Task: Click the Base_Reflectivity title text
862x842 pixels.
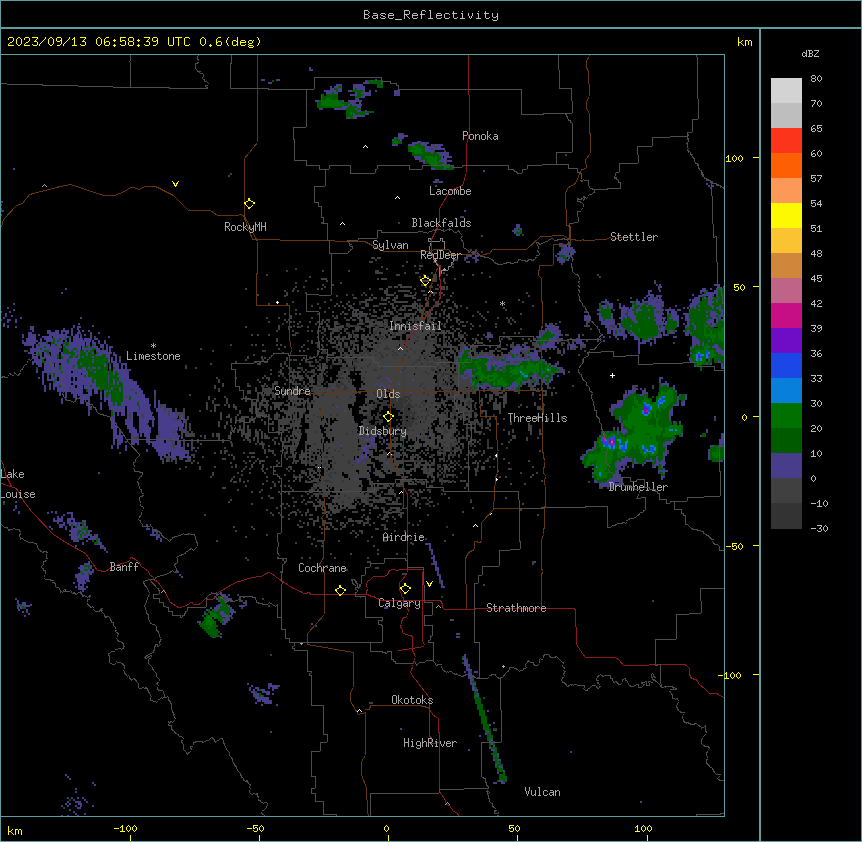Action: click(431, 15)
